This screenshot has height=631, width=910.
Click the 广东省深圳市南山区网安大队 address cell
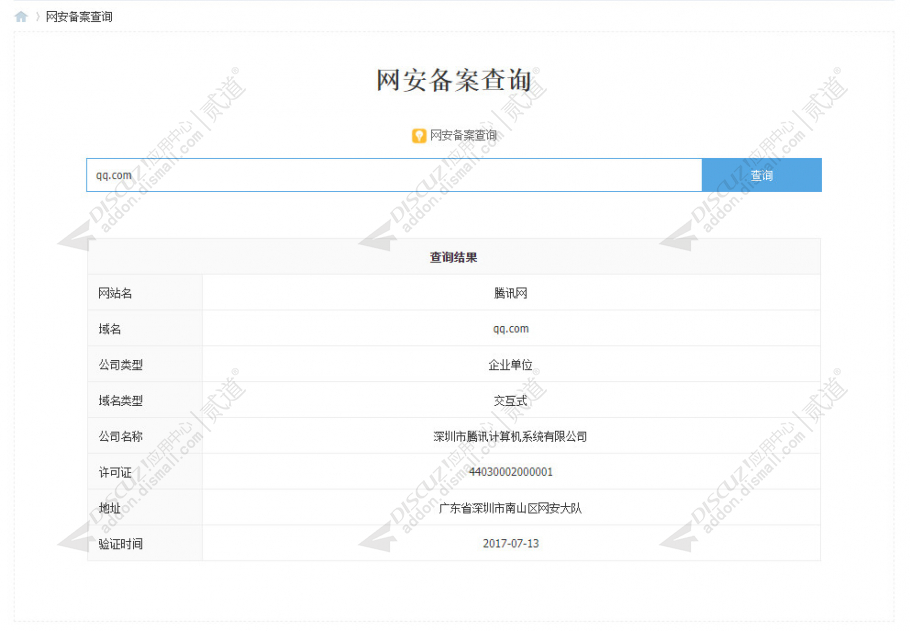[x=511, y=507]
